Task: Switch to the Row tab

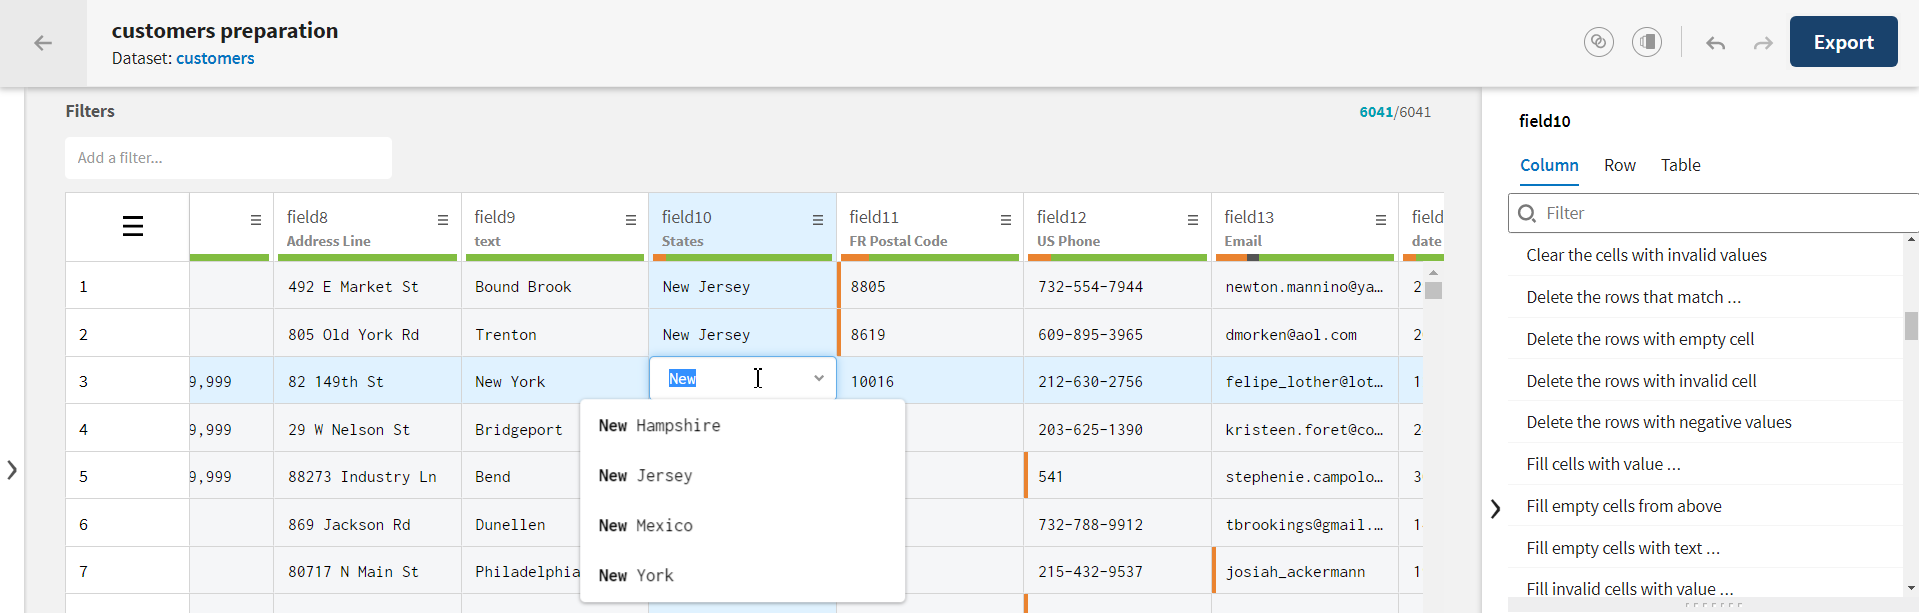Action: 1619,165
